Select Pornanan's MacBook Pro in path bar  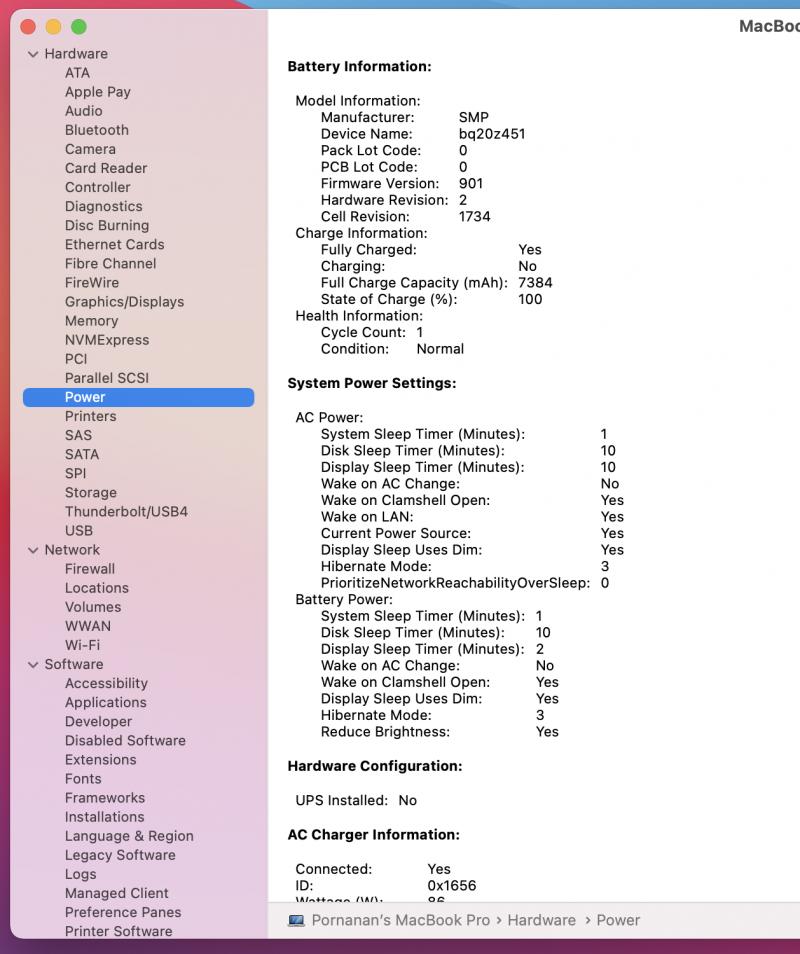click(401, 920)
